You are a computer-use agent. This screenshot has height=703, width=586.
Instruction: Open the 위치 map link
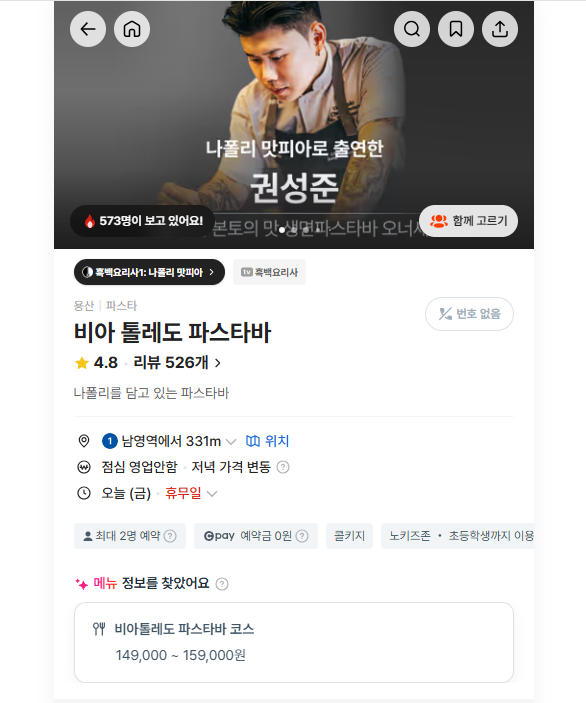[267, 441]
